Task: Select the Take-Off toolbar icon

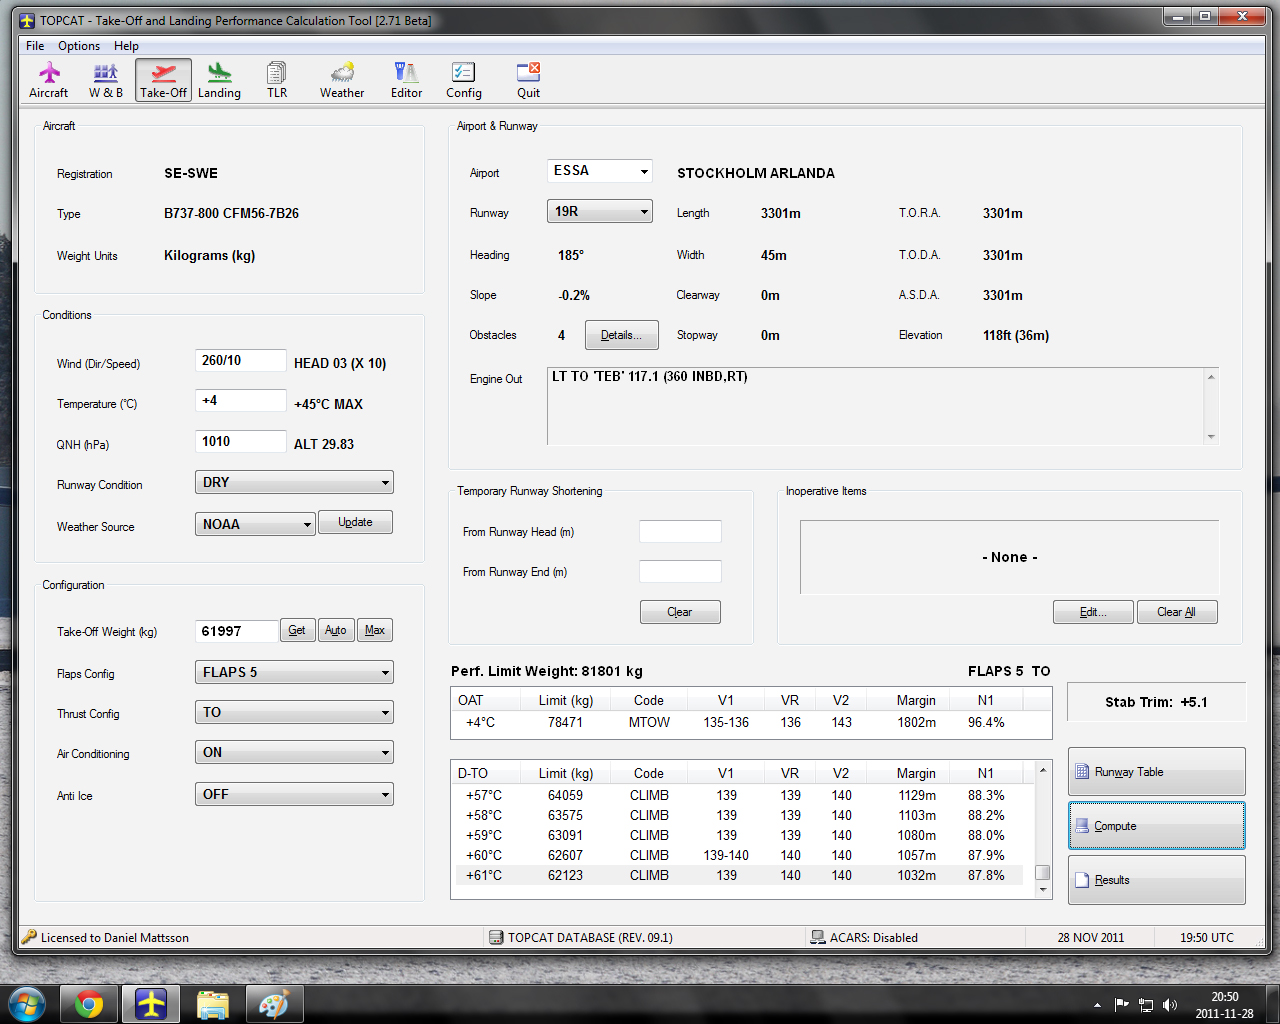Action: [x=163, y=80]
